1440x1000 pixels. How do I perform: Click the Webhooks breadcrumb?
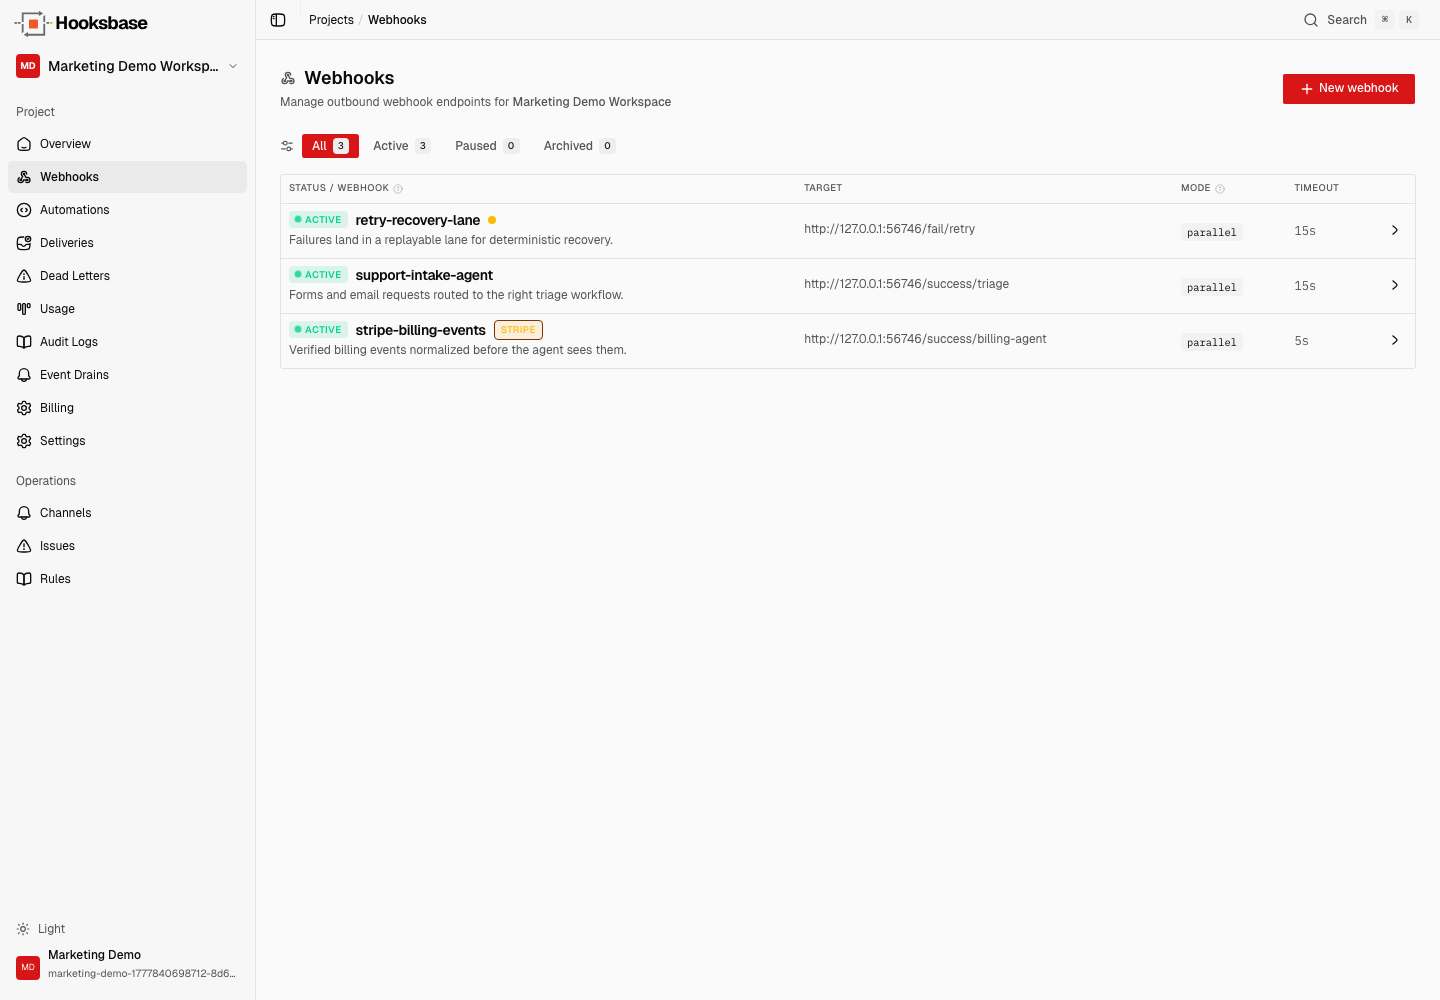click(x=397, y=20)
